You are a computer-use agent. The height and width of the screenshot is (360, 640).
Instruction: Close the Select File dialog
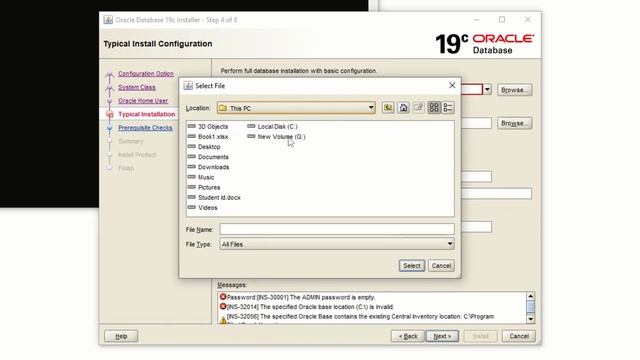coord(452,85)
